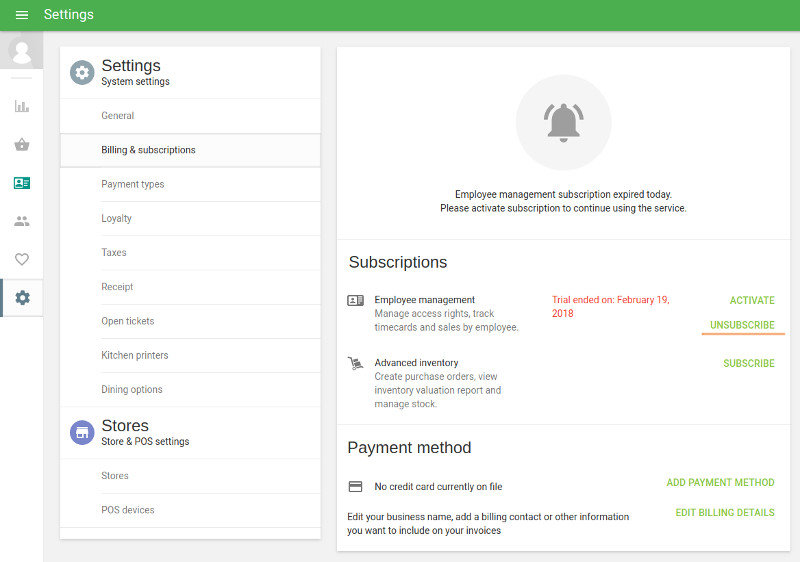Unsubscribe from Employee management

(742, 325)
